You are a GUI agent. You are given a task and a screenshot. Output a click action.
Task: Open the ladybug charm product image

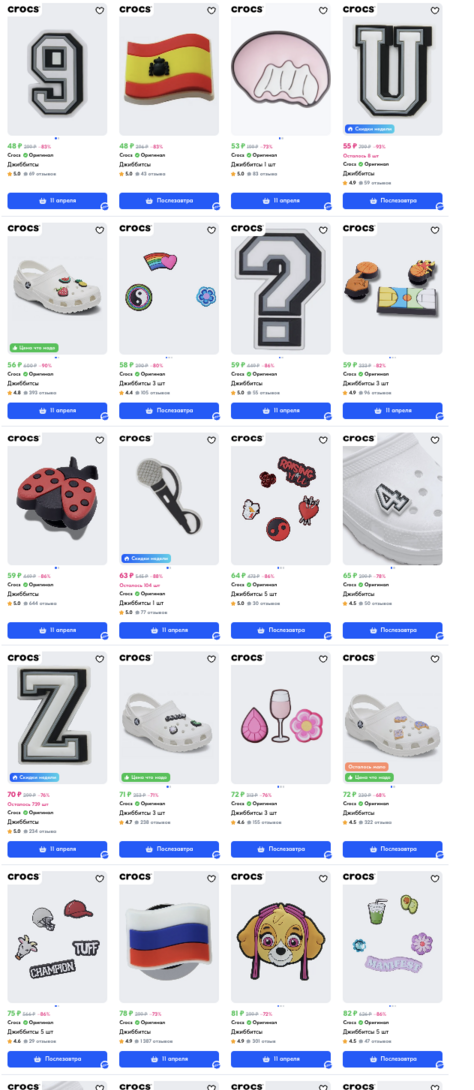(57, 498)
